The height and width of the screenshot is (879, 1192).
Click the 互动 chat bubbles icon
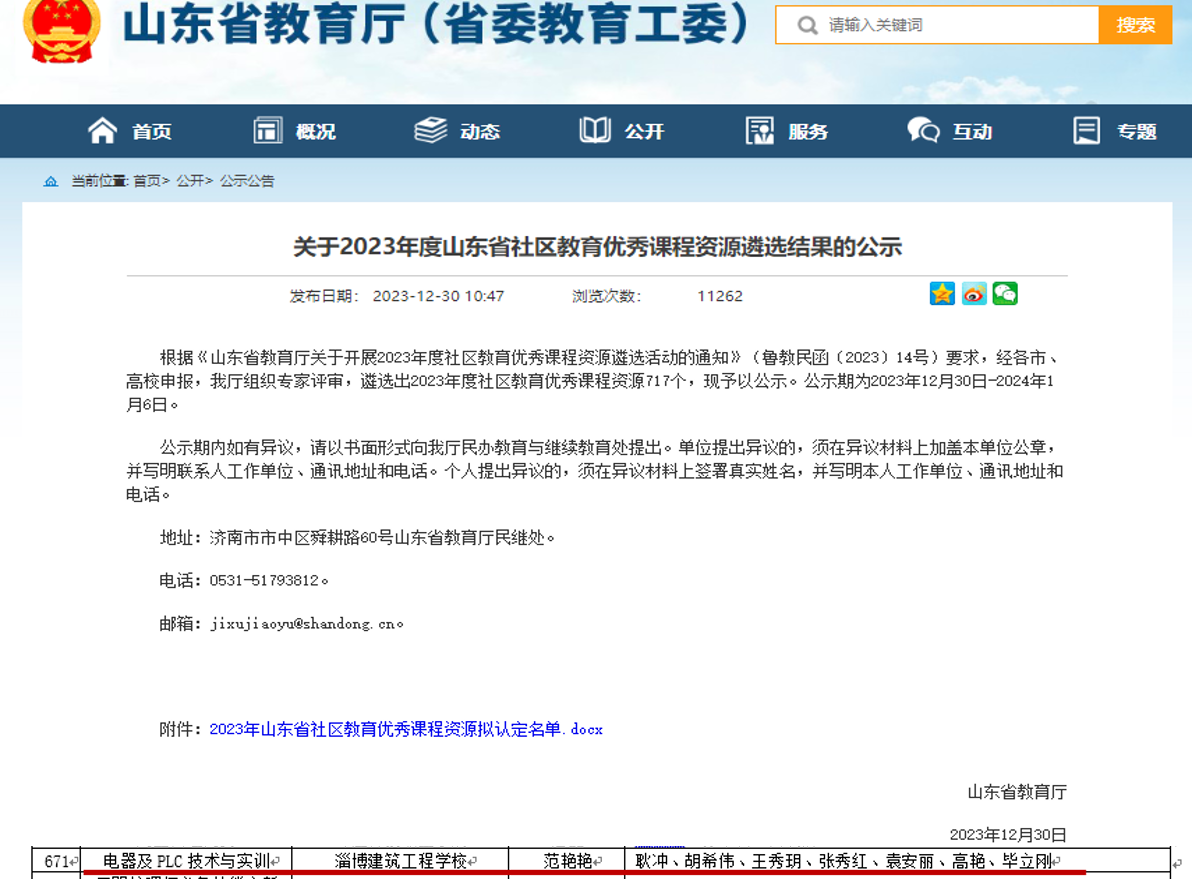coord(924,131)
